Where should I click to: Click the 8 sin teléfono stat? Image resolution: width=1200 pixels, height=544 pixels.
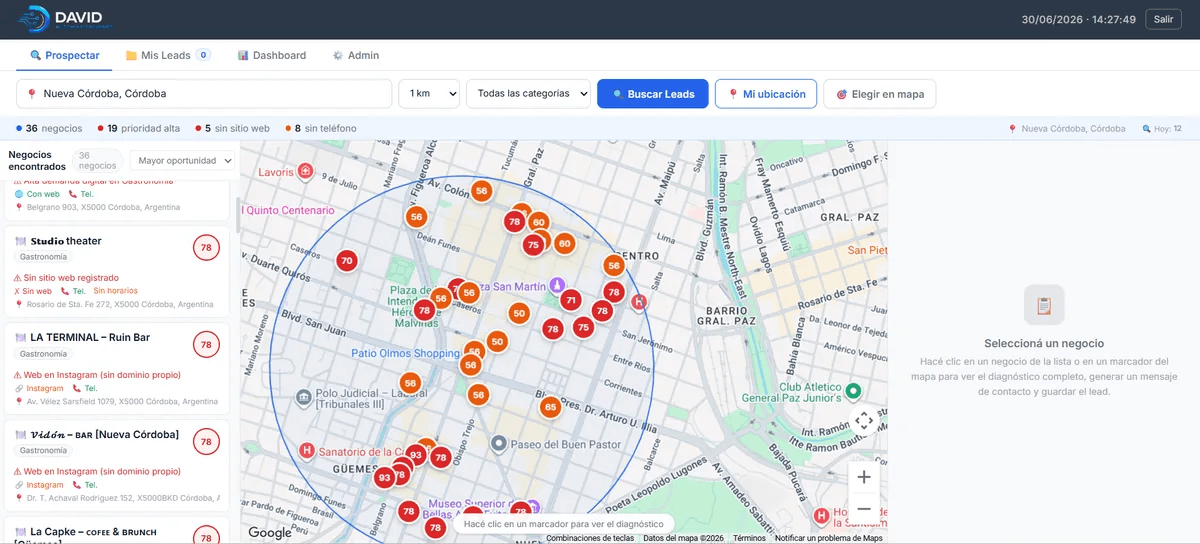[320, 129]
